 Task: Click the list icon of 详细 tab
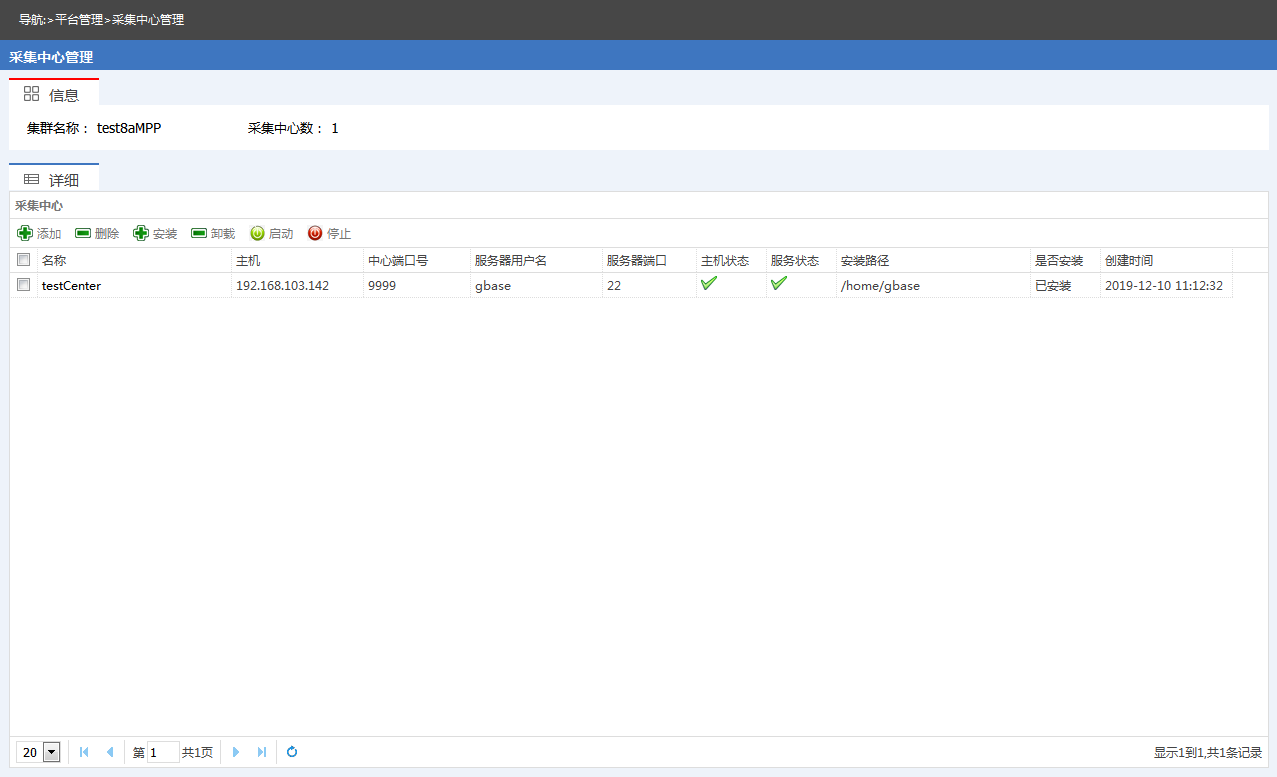[x=31, y=179]
